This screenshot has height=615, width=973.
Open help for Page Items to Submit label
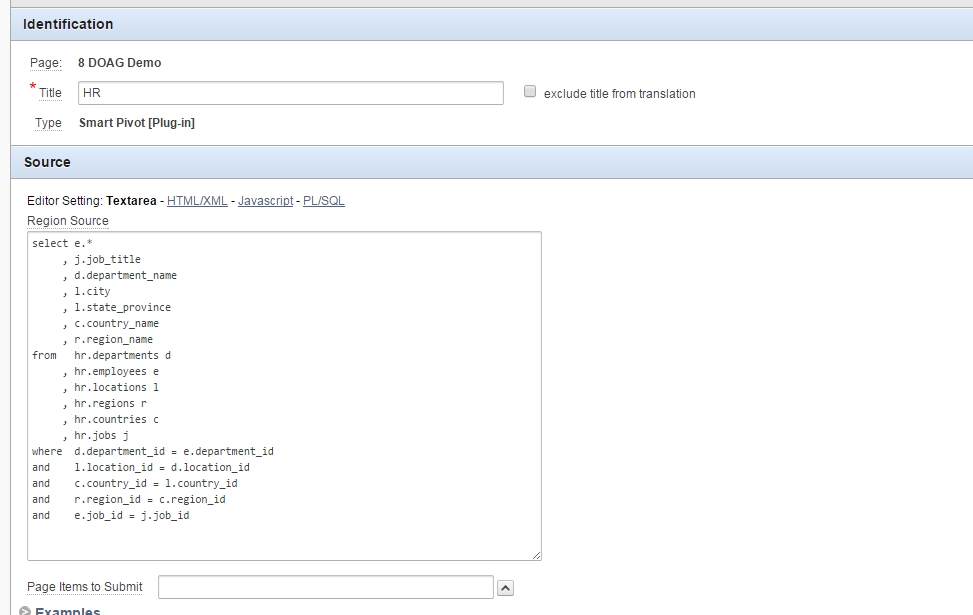tap(85, 587)
